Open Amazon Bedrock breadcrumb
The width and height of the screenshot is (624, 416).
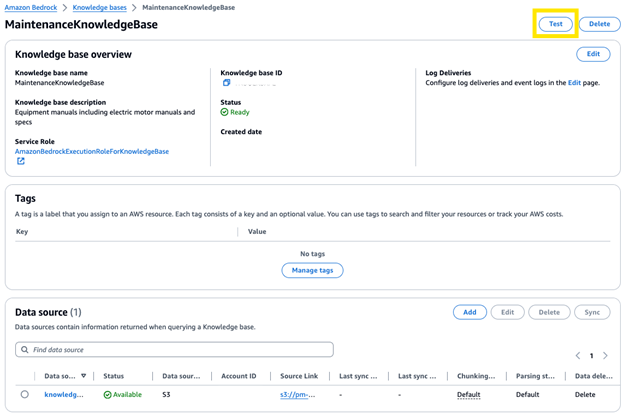point(33,7)
